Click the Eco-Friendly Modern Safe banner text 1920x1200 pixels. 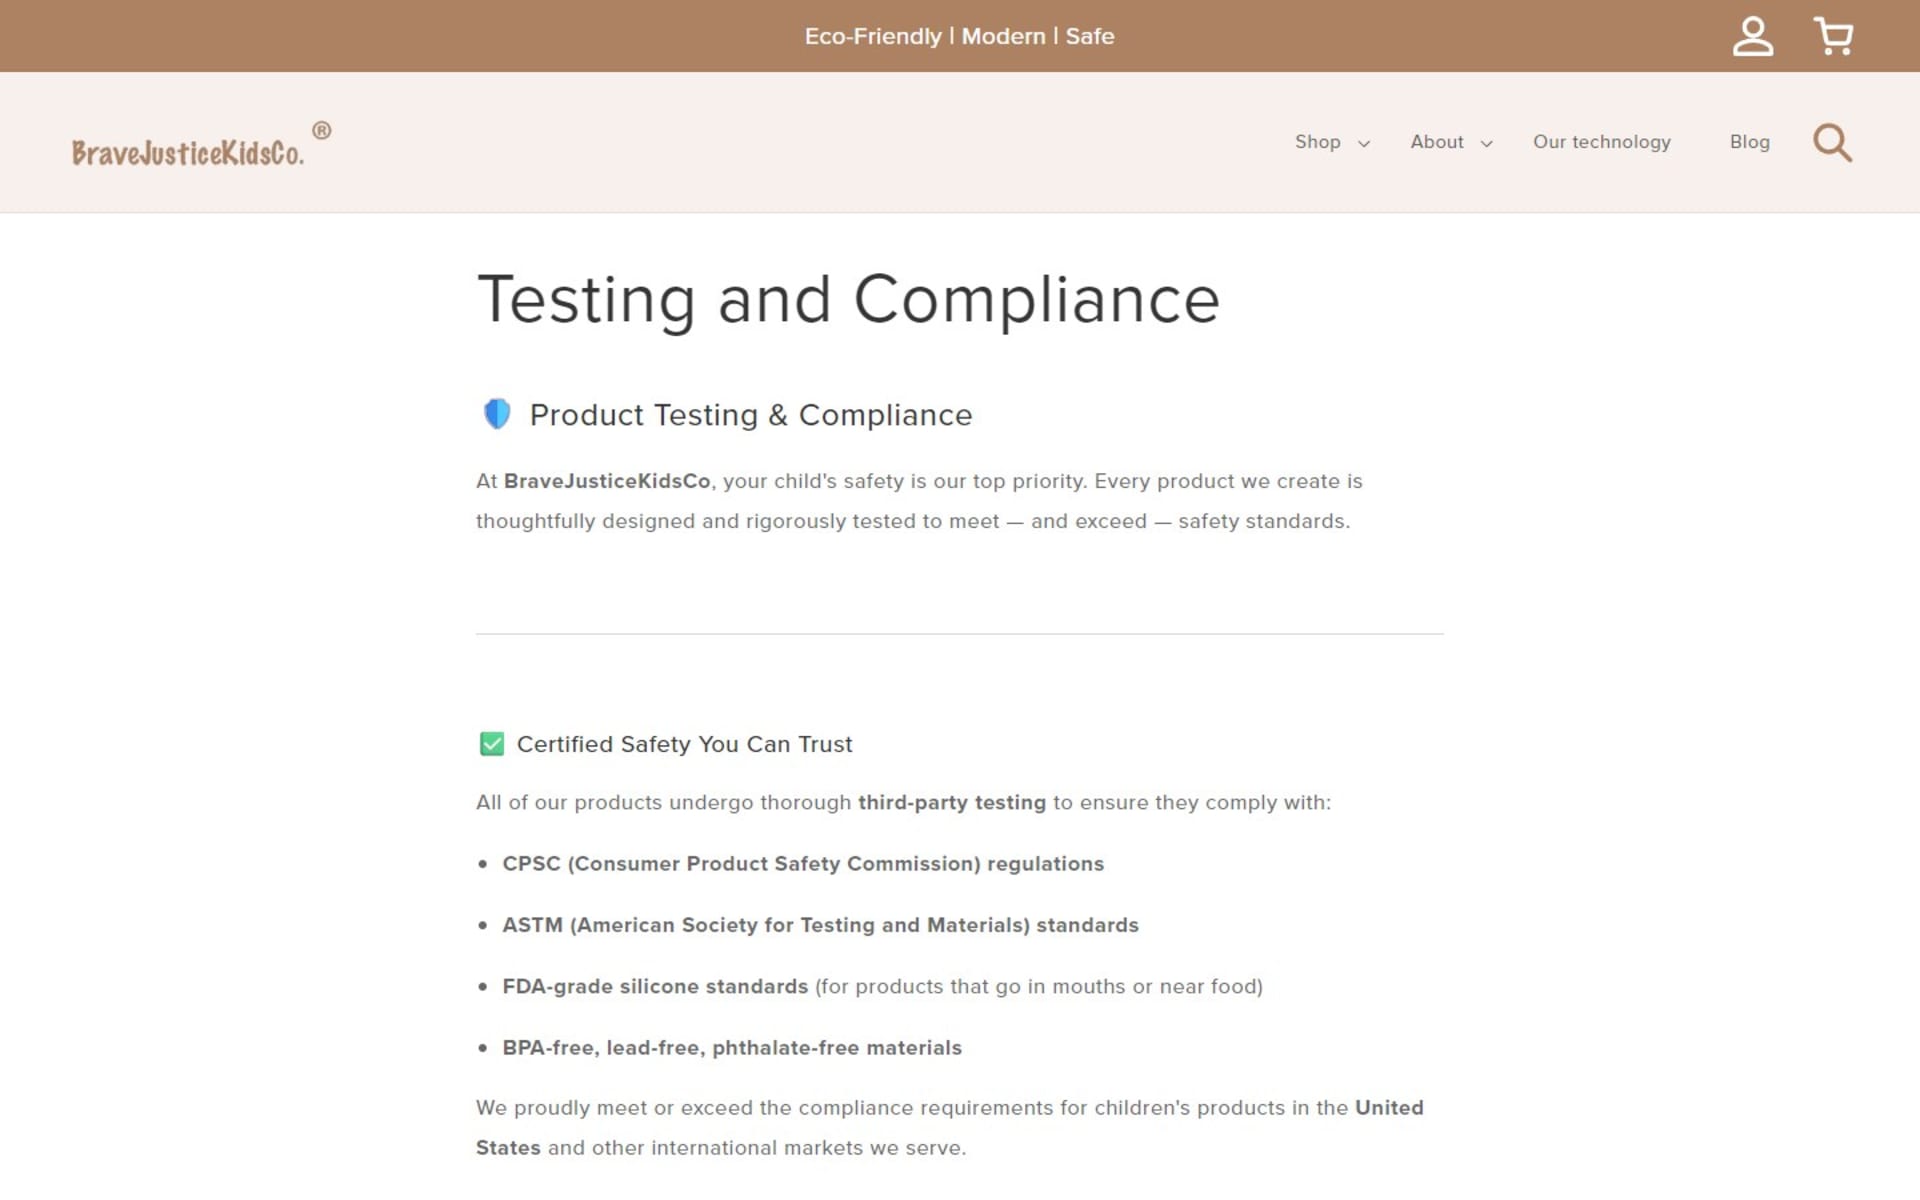[959, 36]
